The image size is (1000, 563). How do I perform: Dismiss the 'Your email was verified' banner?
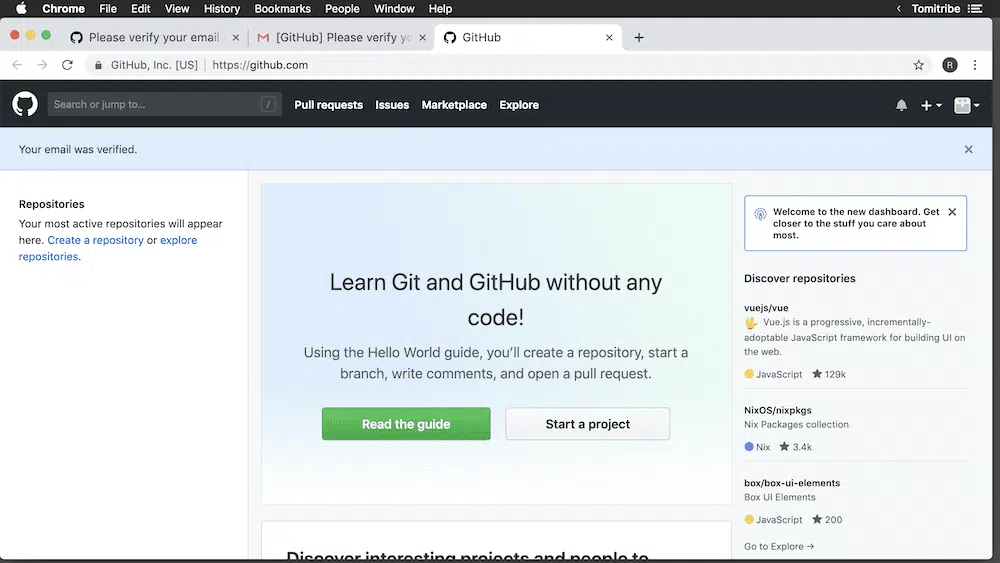(x=968, y=149)
